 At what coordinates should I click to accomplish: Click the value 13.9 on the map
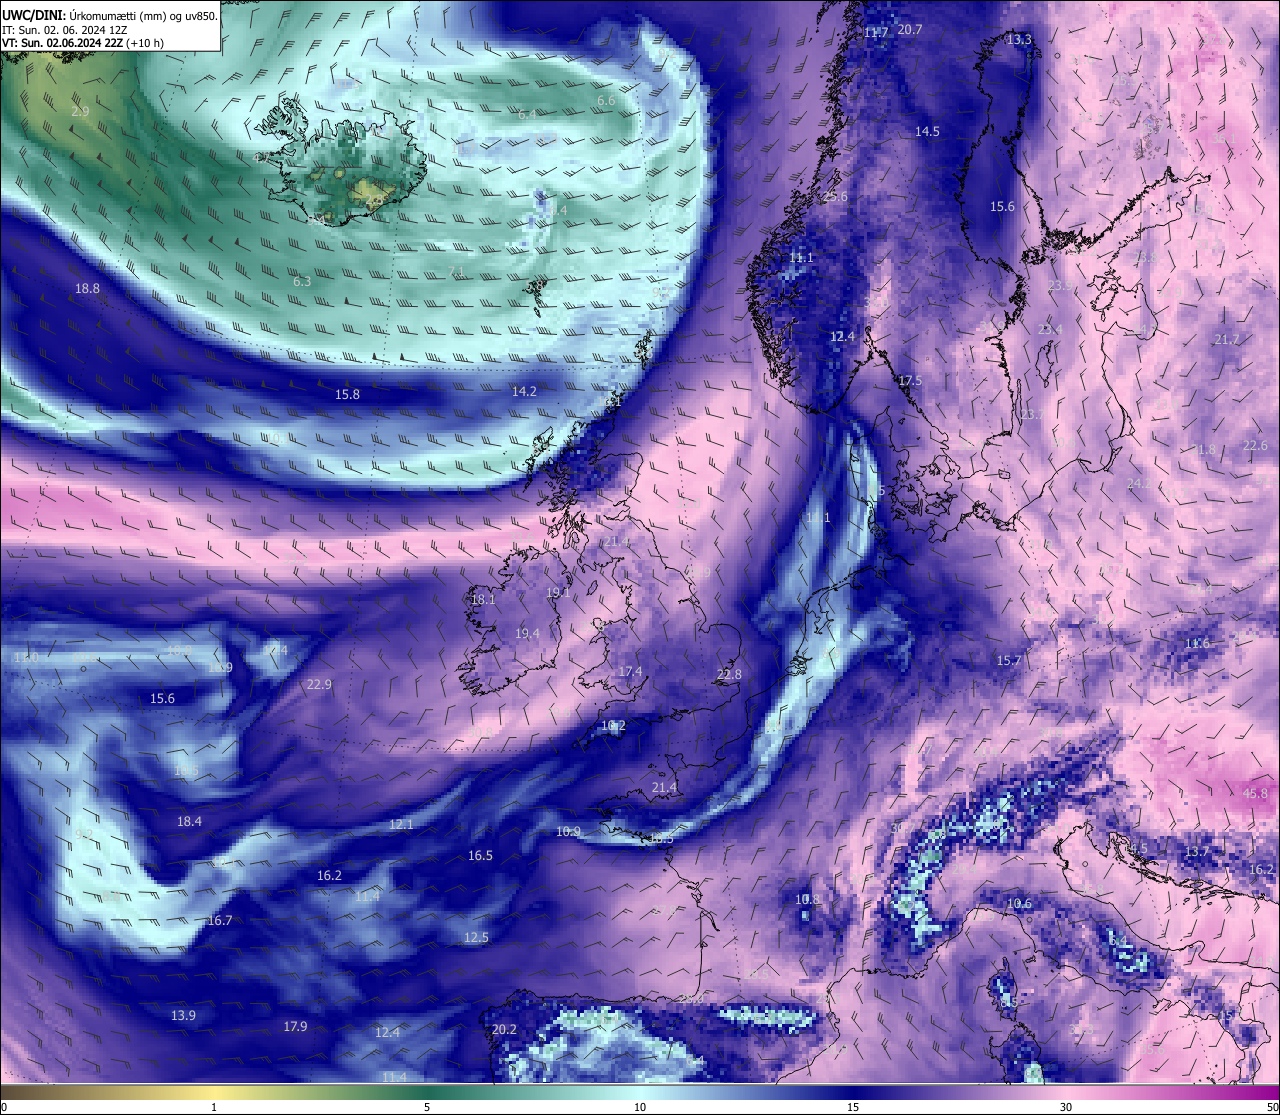pyautogui.click(x=183, y=1016)
